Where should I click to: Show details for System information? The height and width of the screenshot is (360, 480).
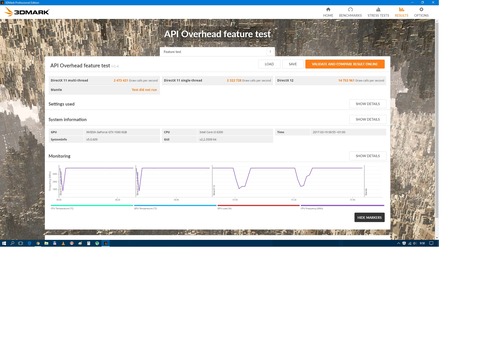368,119
